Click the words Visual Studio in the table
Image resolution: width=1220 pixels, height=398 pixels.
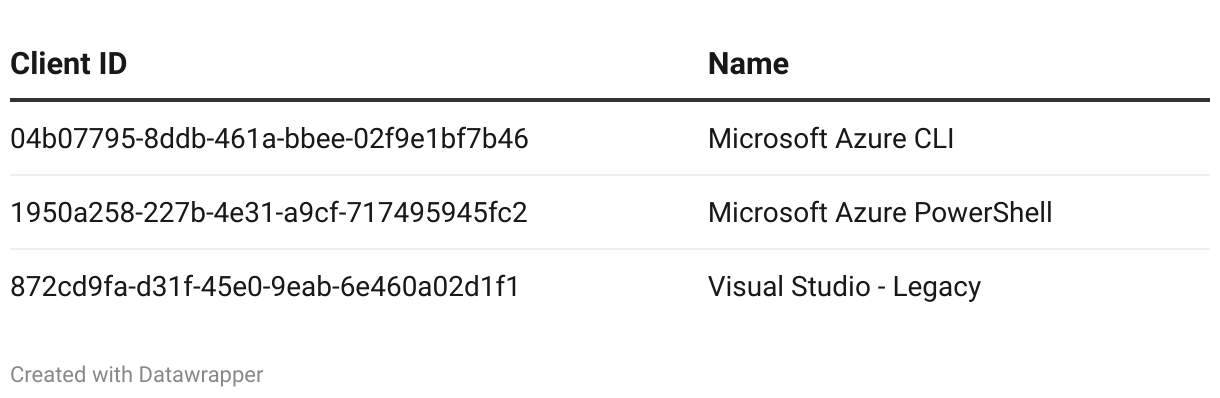785,287
